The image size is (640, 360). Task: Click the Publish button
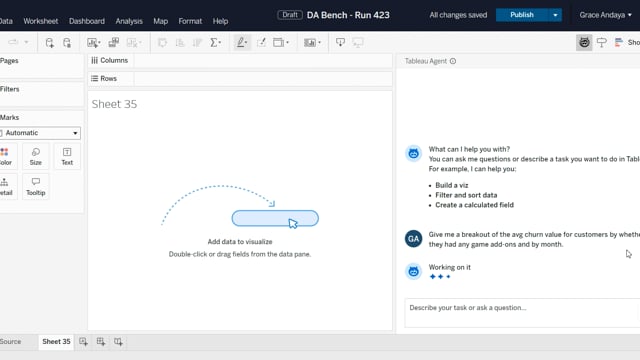point(522,15)
